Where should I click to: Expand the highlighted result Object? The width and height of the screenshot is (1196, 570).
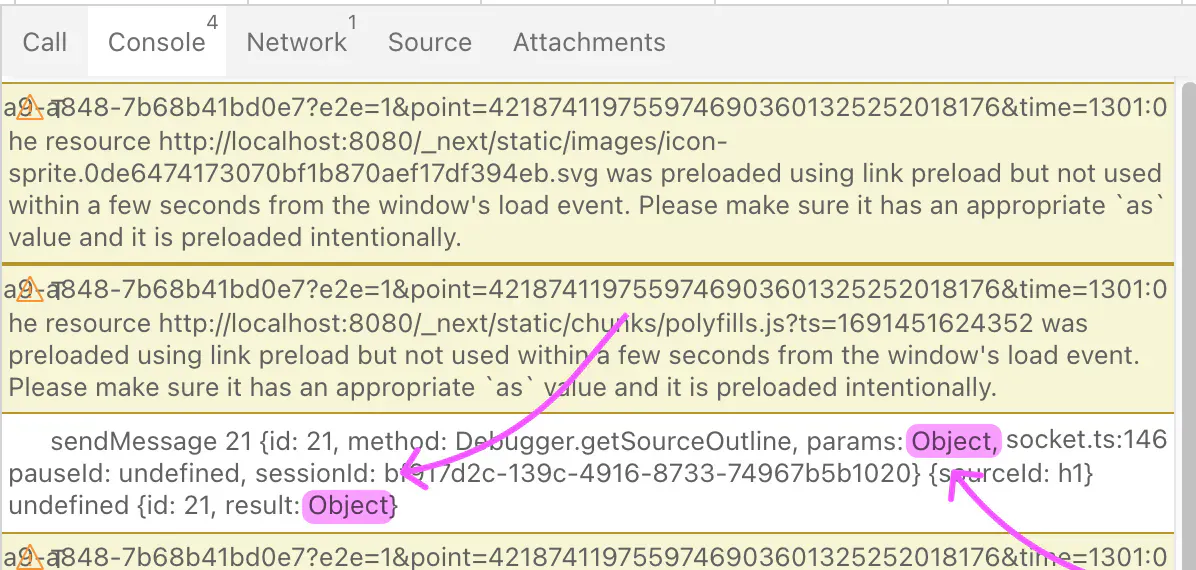pyautogui.click(x=348, y=507)
